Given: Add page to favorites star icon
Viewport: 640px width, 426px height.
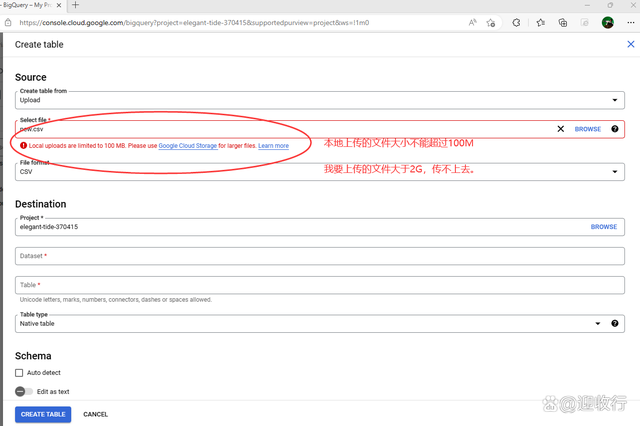Looking at the screenshot, I should [491, 23].
